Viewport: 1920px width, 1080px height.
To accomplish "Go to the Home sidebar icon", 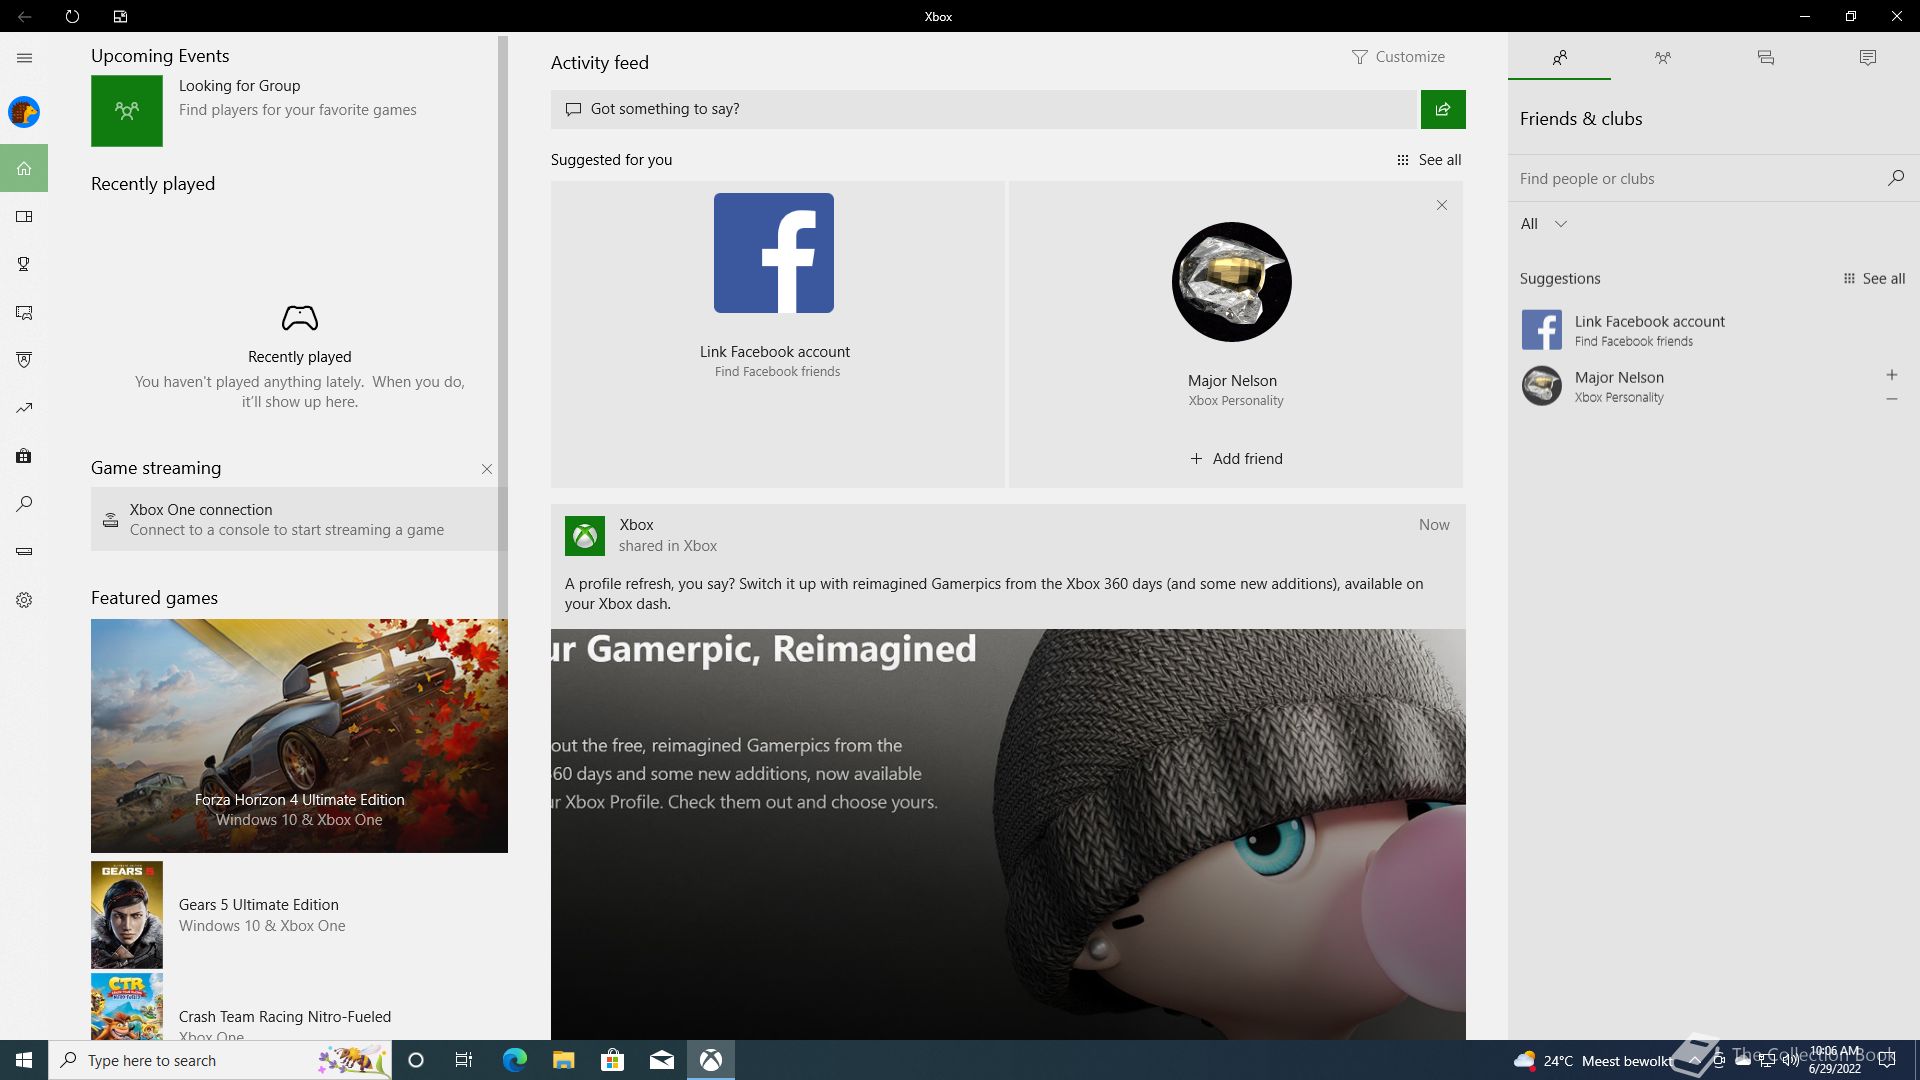I will coord(24,168).
